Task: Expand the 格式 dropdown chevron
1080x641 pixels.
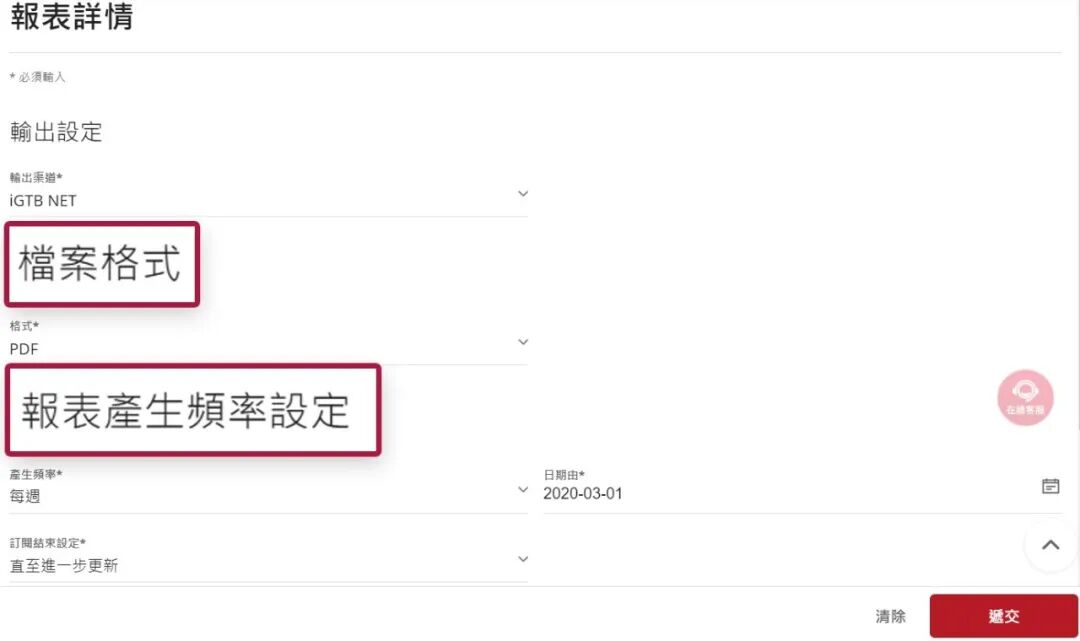Action: tap(523, 342)
